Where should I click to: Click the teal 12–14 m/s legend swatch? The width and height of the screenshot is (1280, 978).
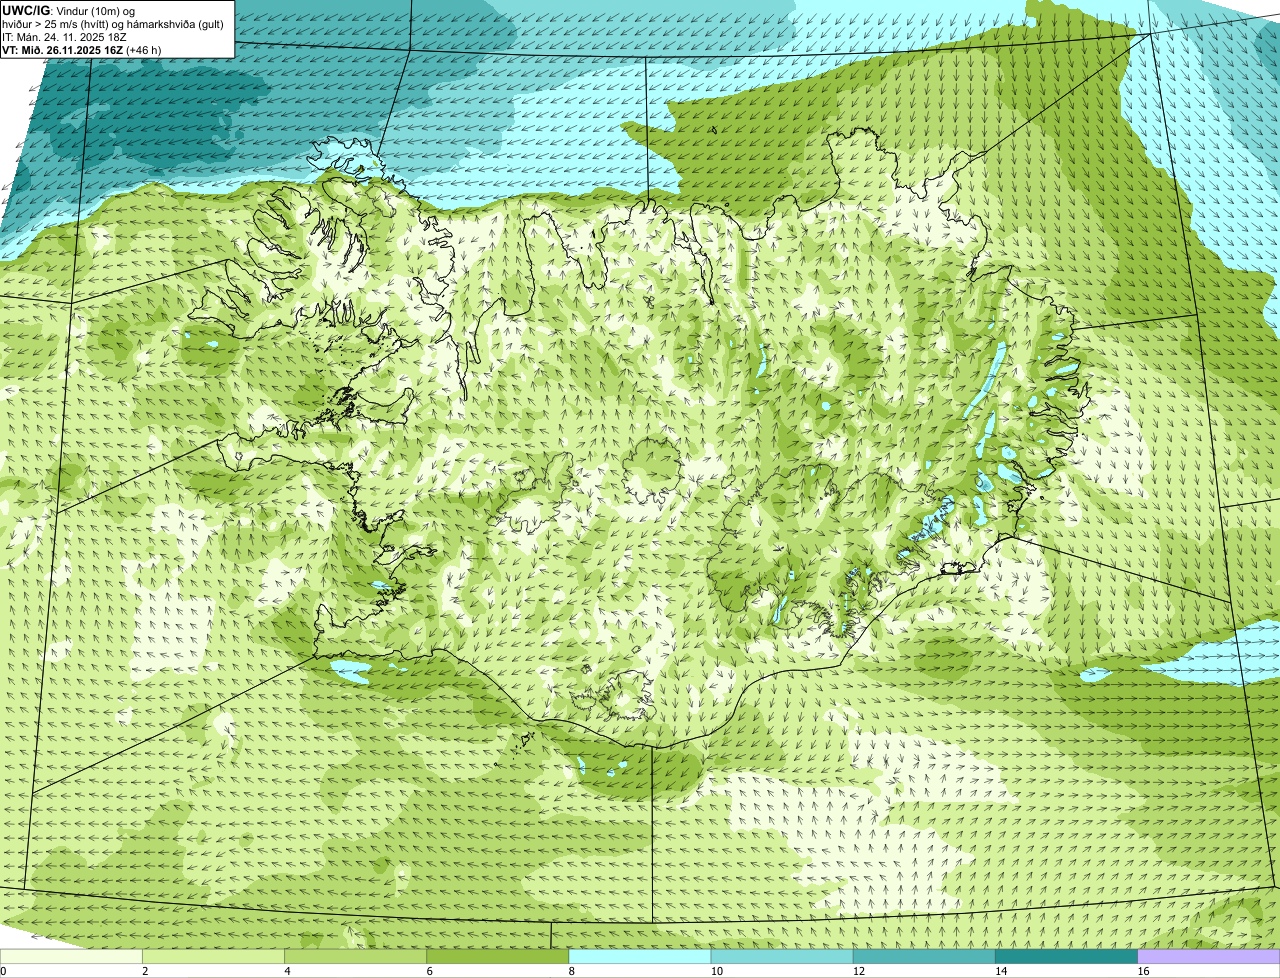click(924, 957)
